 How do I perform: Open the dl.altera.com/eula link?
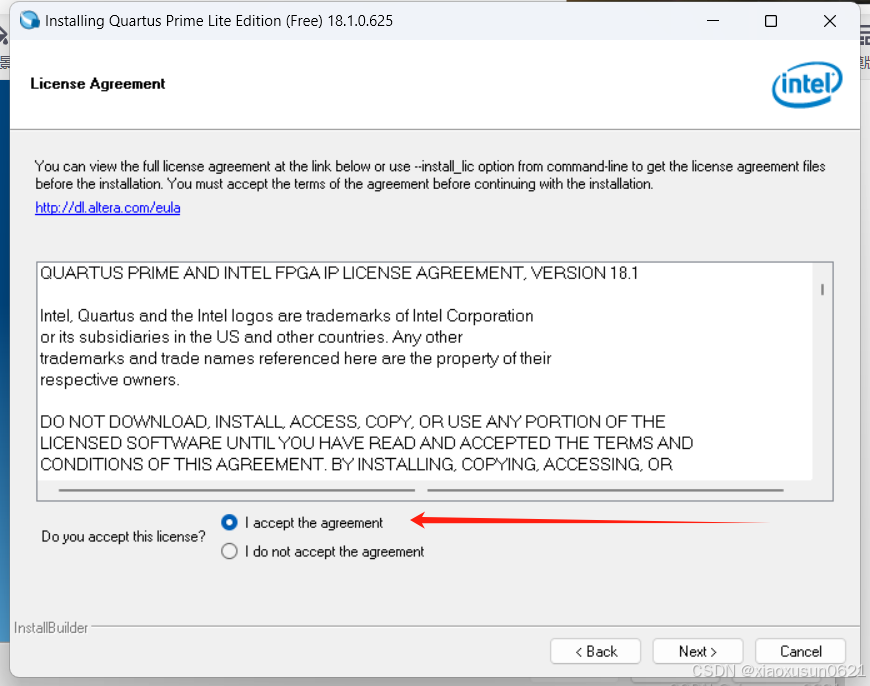108,208
